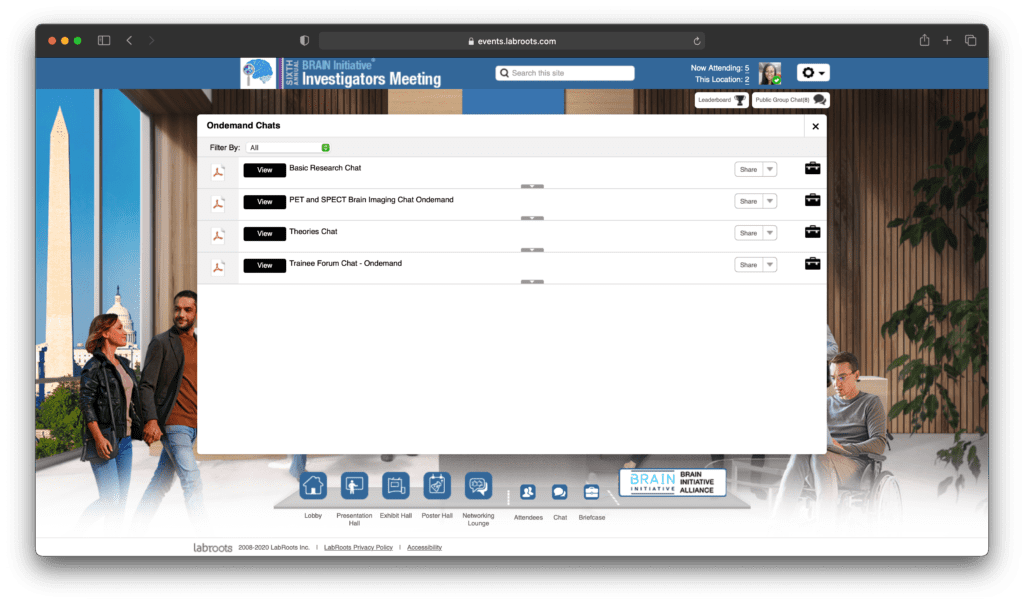This screenshot has height=603, width=1024.
Task: Open the Public Group Chat button
Action: pyautogui.click(x=791, y=100)
